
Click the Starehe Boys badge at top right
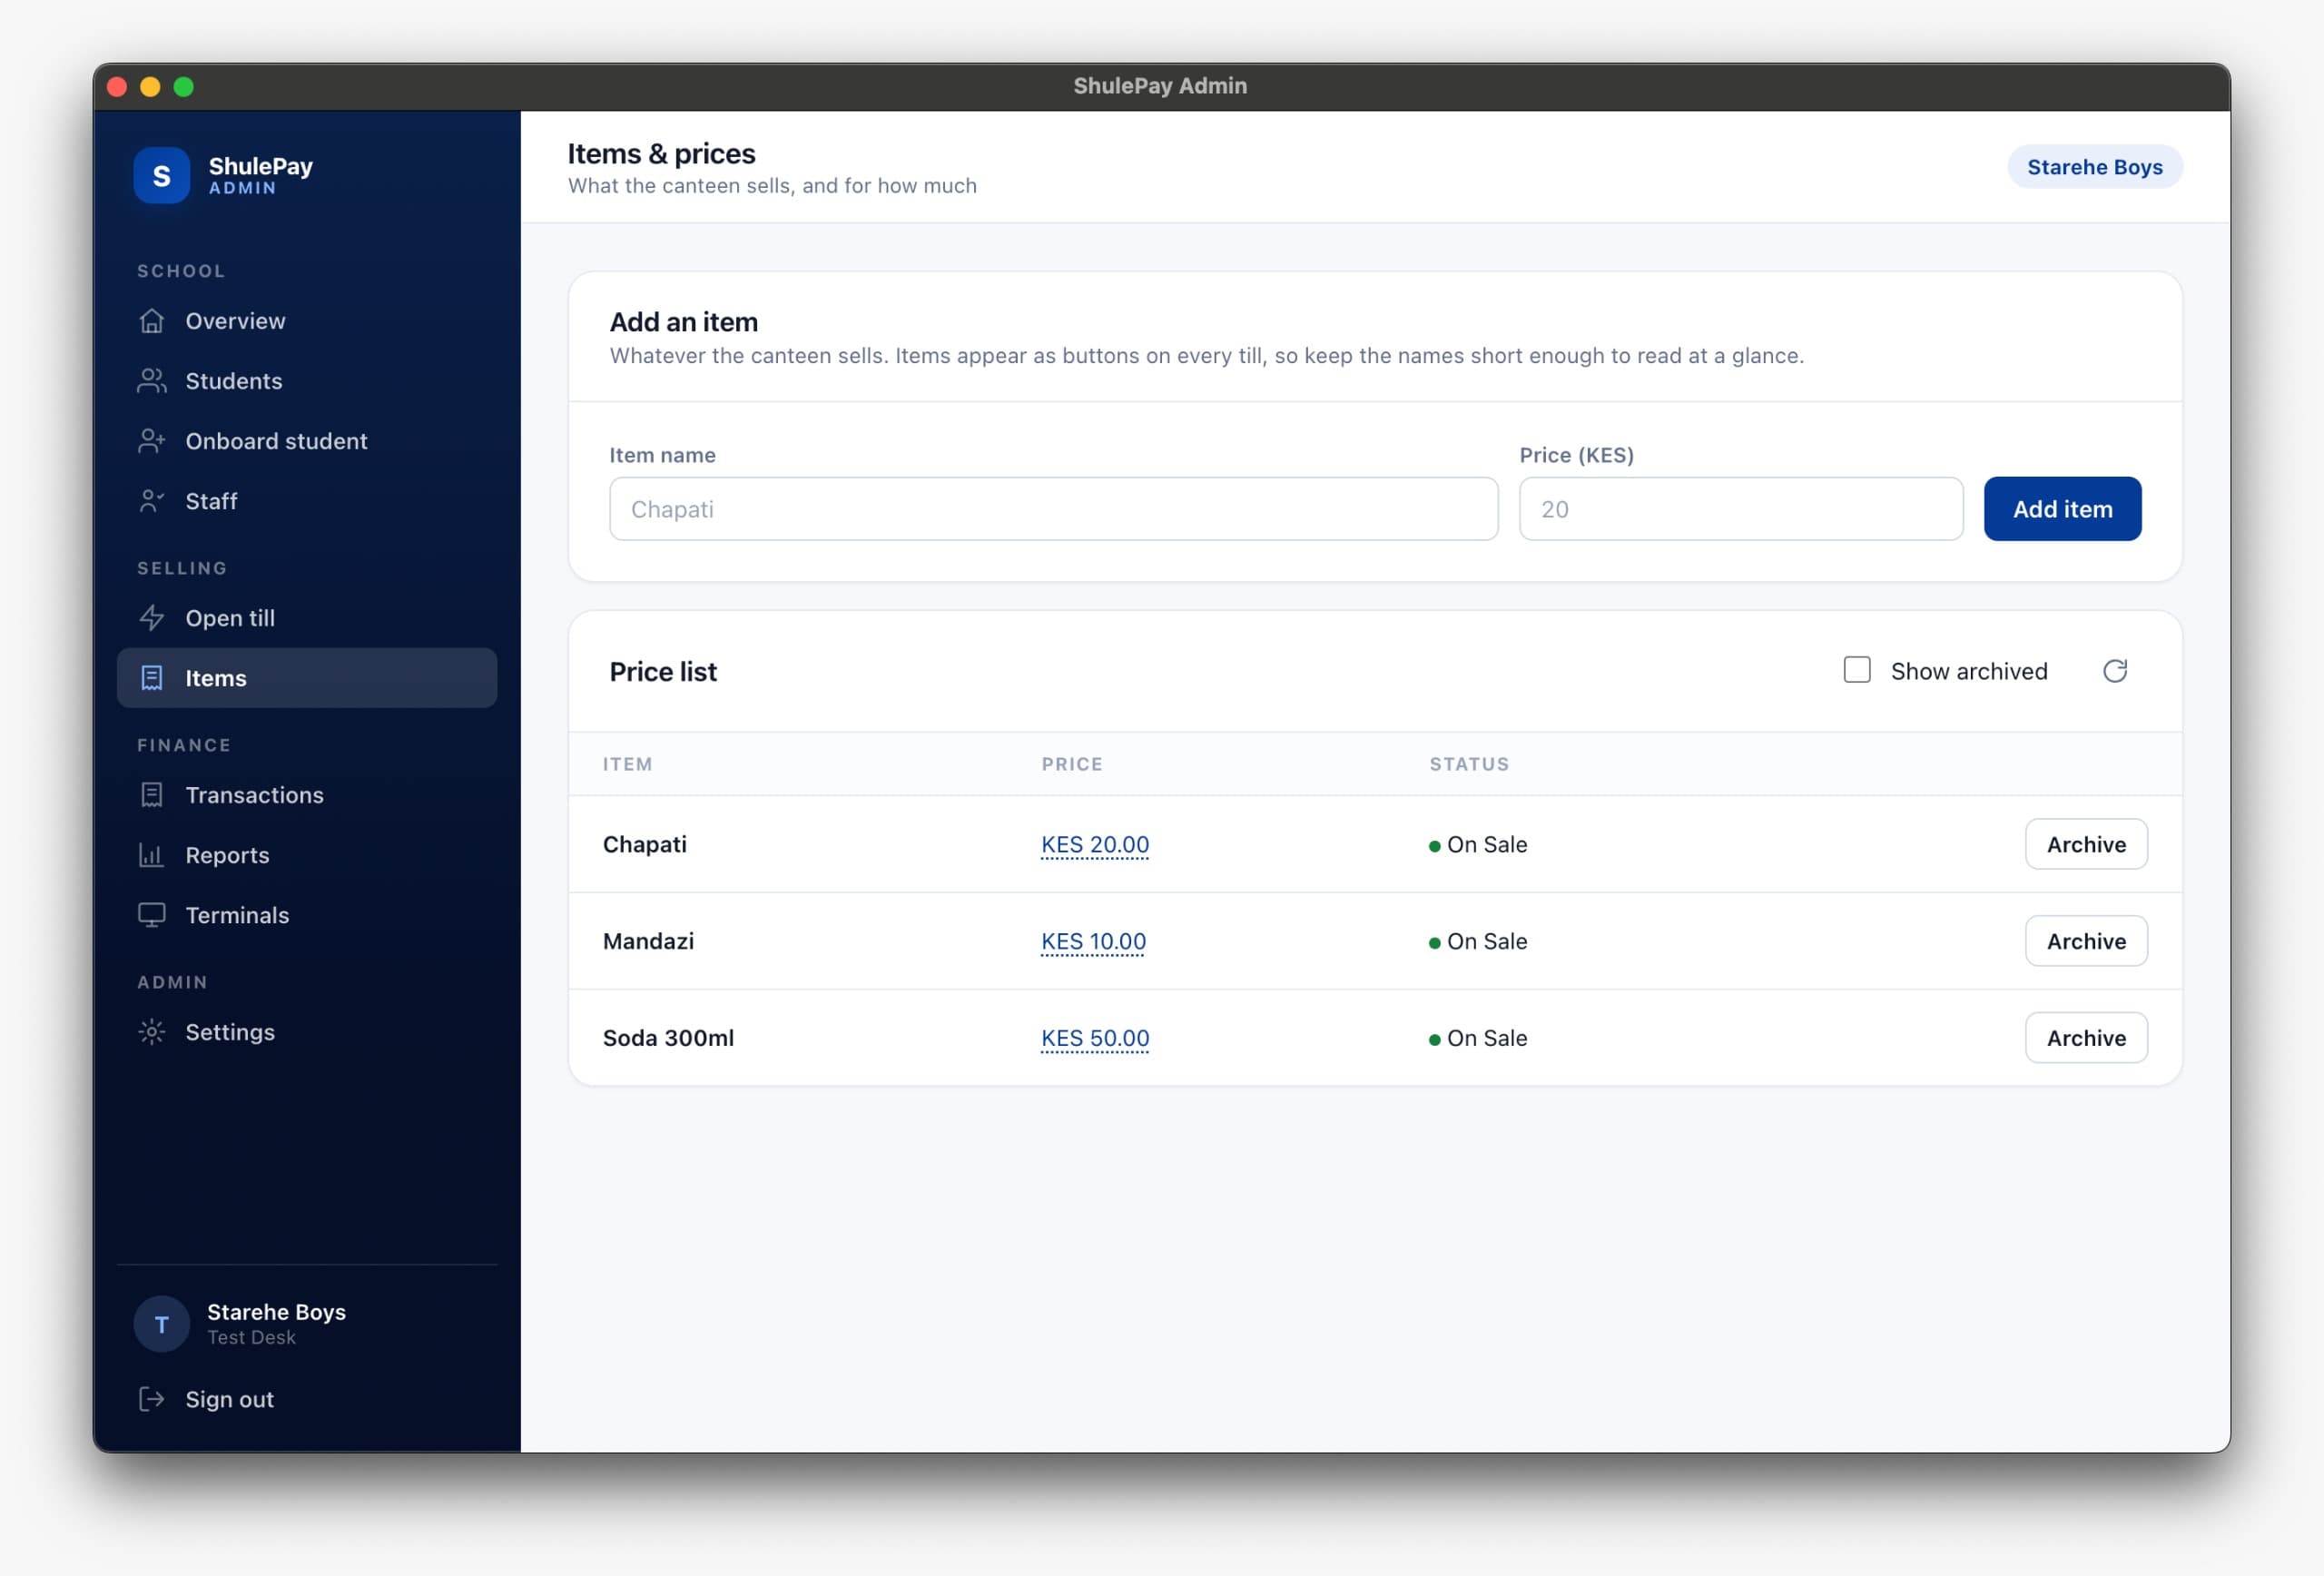click(2094, 167)
